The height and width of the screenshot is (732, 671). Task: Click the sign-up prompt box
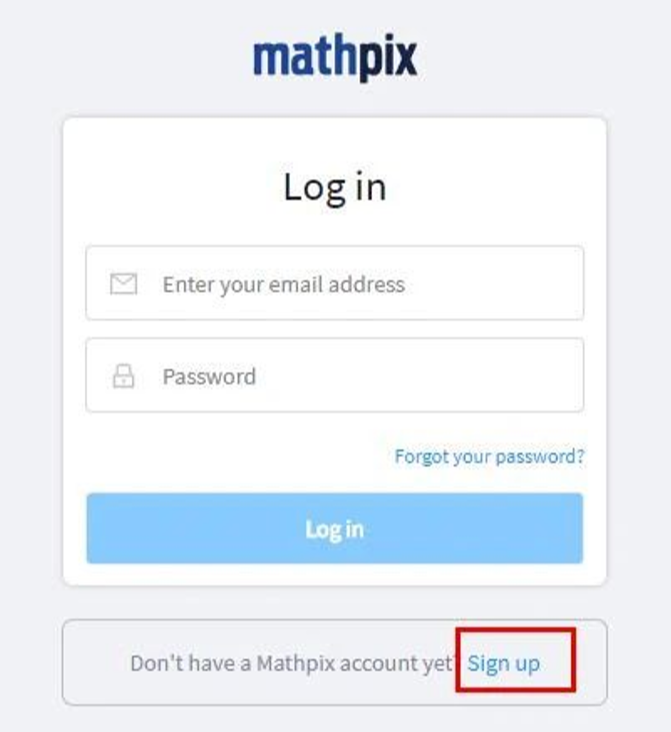tap(335, 662)
